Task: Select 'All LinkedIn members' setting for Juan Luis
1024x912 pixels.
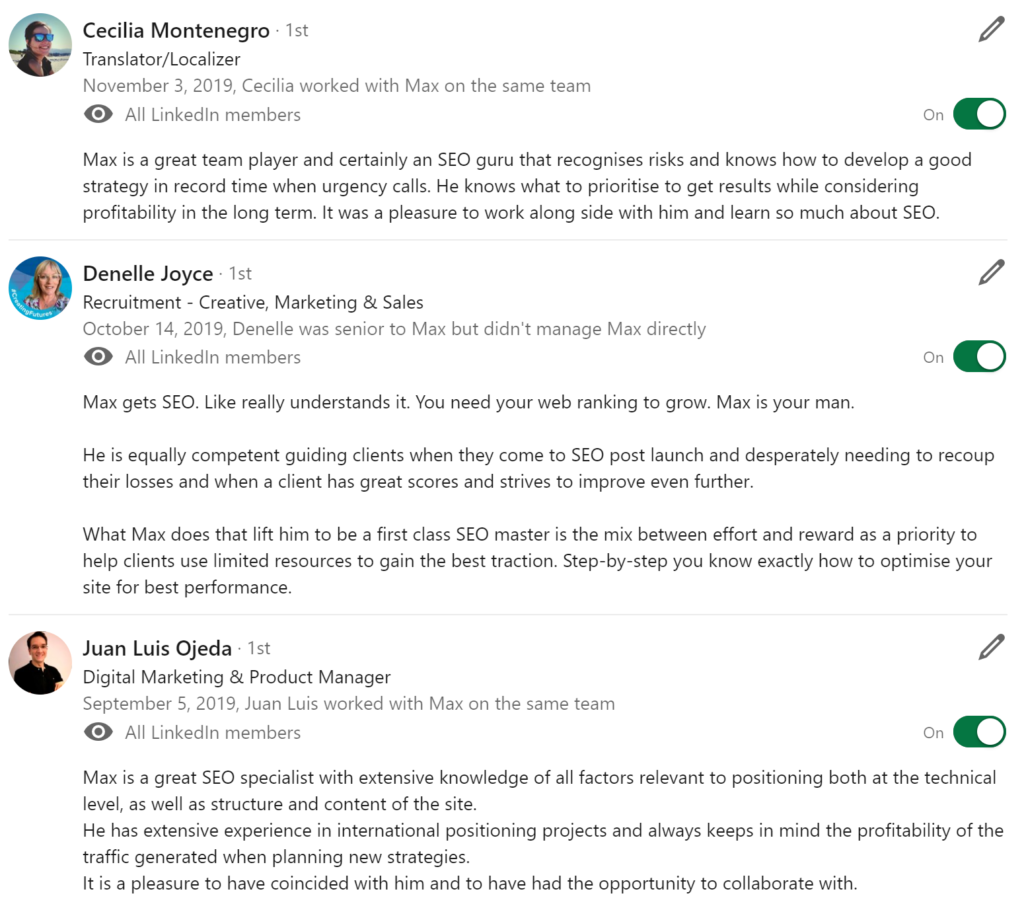Action: coord(212,733)
